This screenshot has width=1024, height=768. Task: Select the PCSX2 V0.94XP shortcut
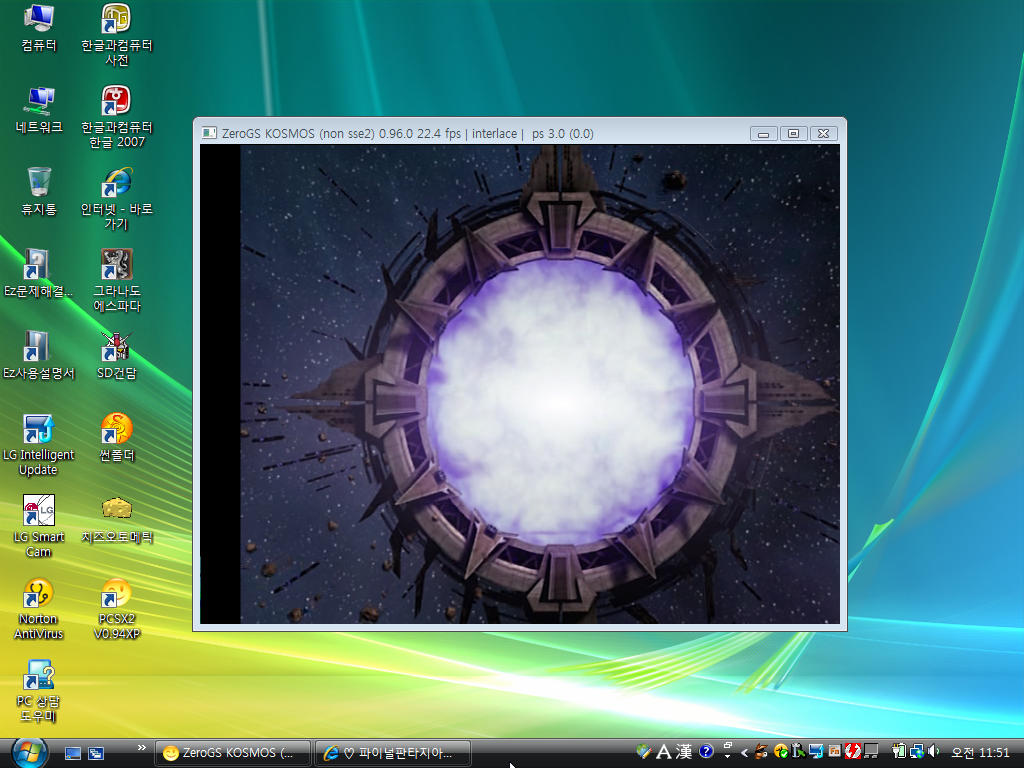point(116,609)
